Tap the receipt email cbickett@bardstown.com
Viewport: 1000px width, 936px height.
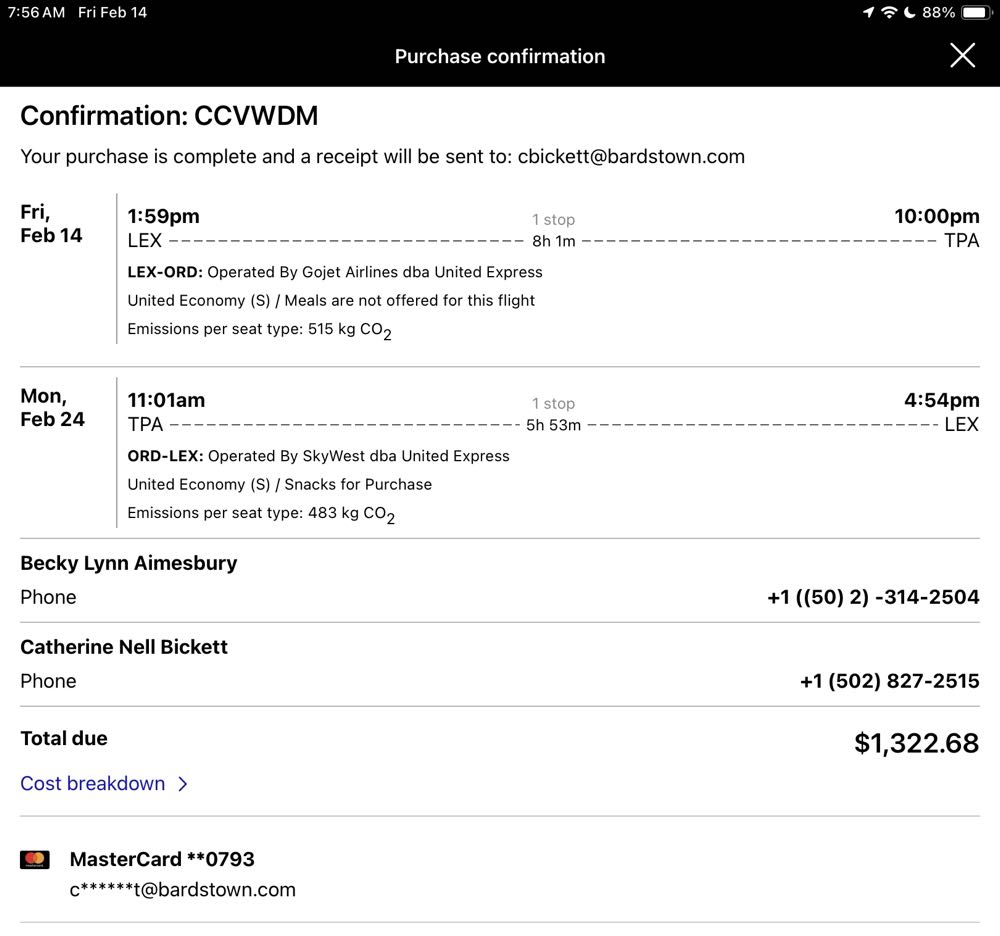pos(631,157)
